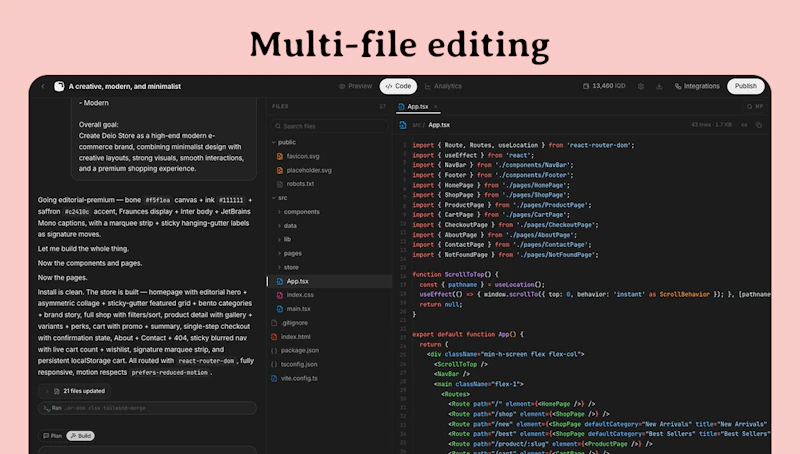
Task: Click the vite.config.ts file icon
Action: (274, 379)
